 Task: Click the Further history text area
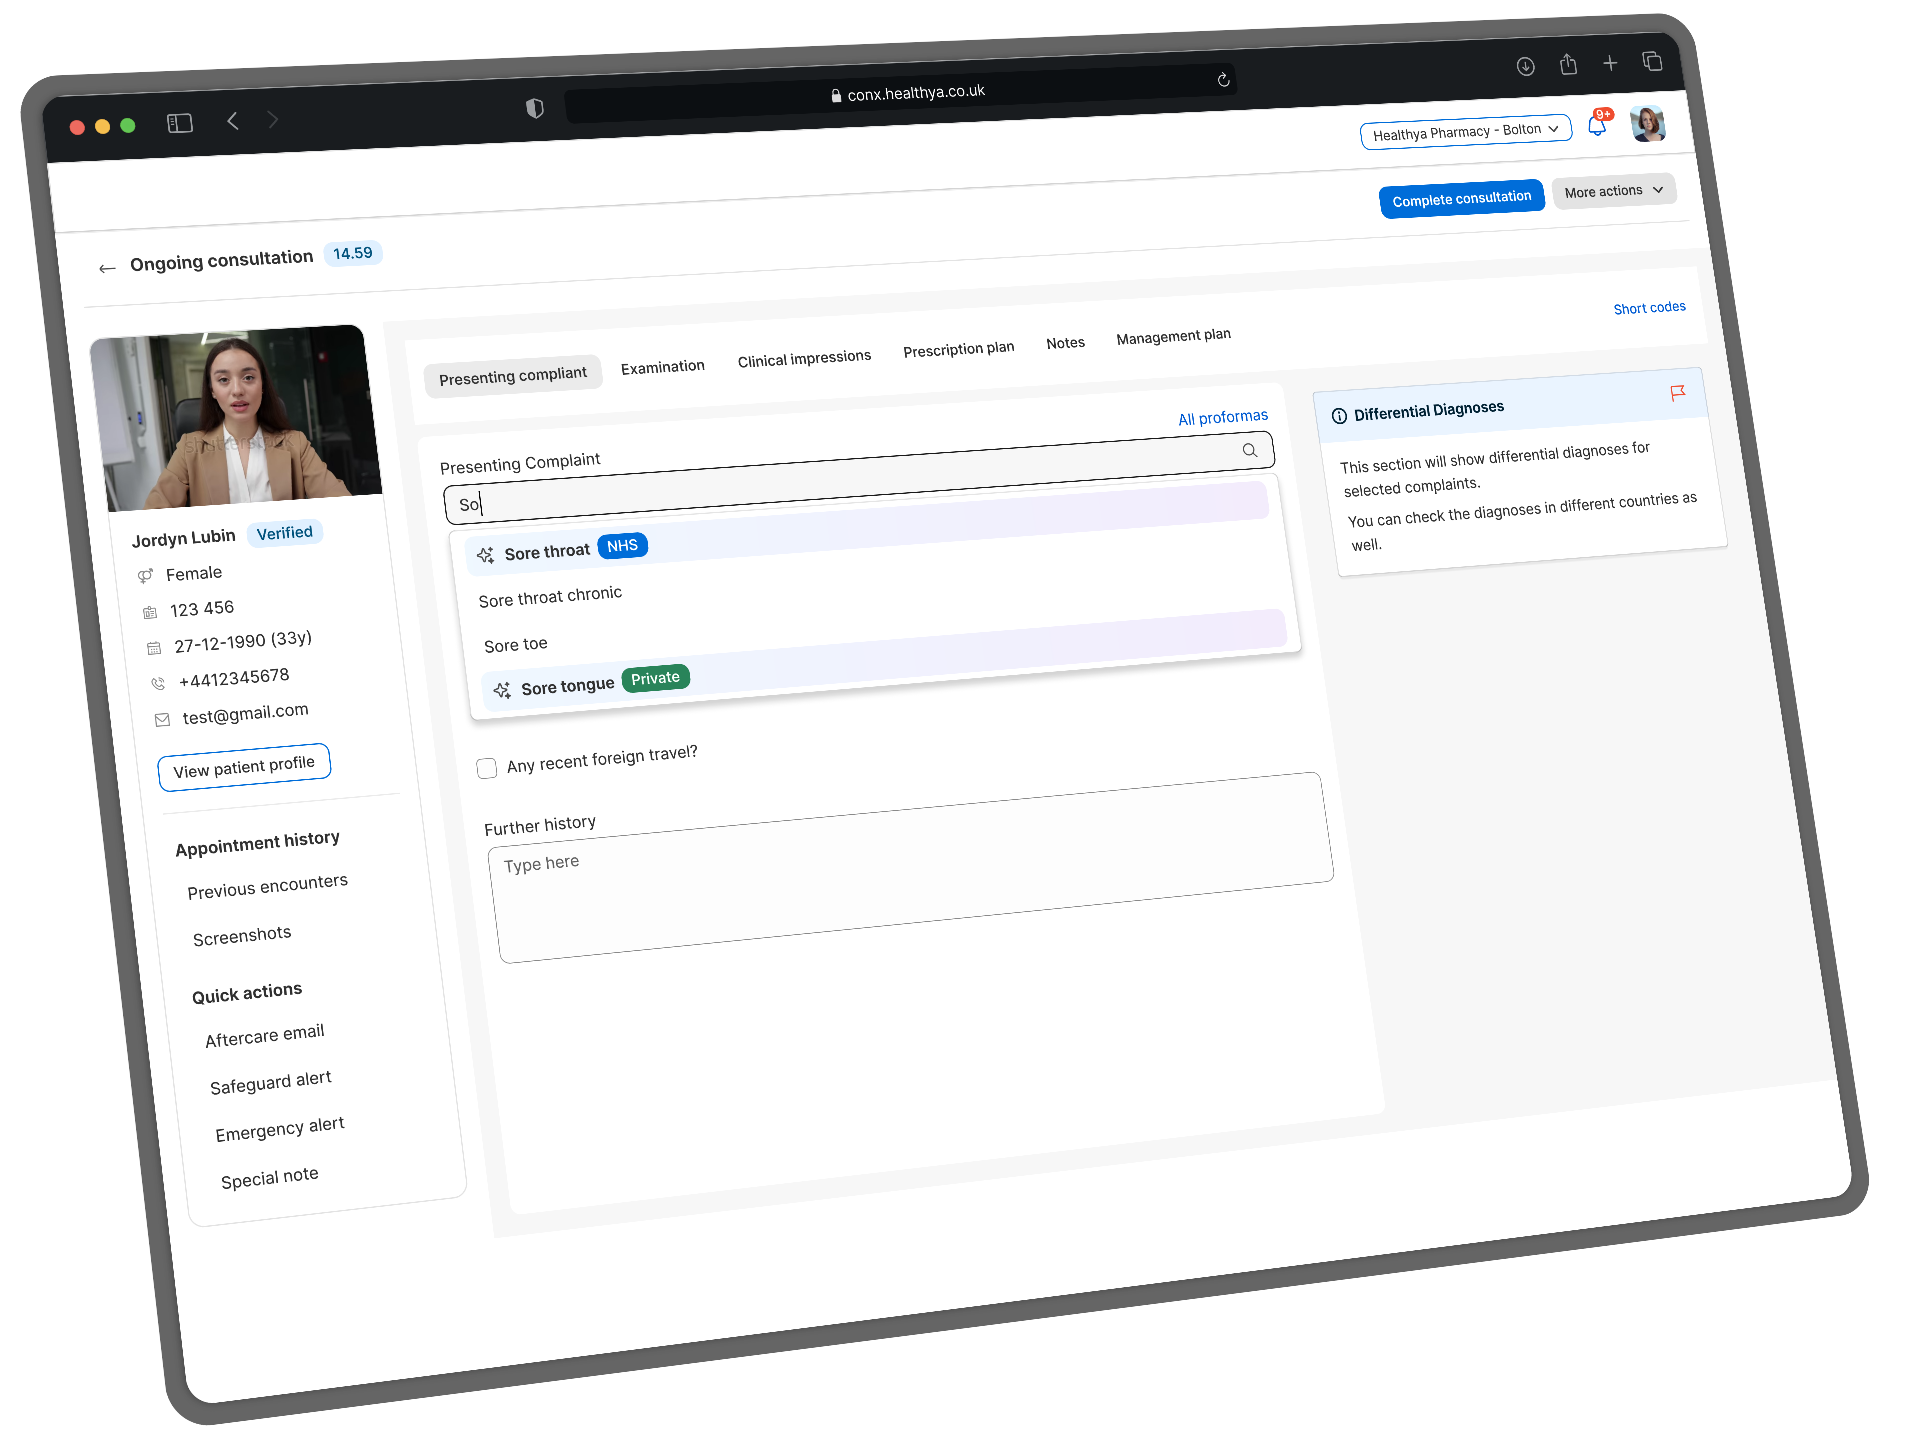(x=912, y=867)
